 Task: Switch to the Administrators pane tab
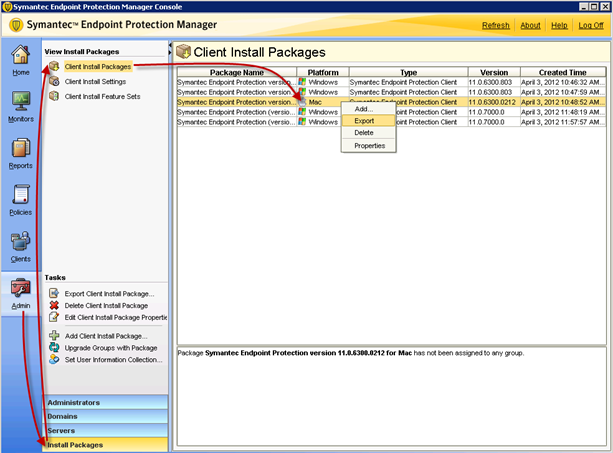tap(105, 402)
